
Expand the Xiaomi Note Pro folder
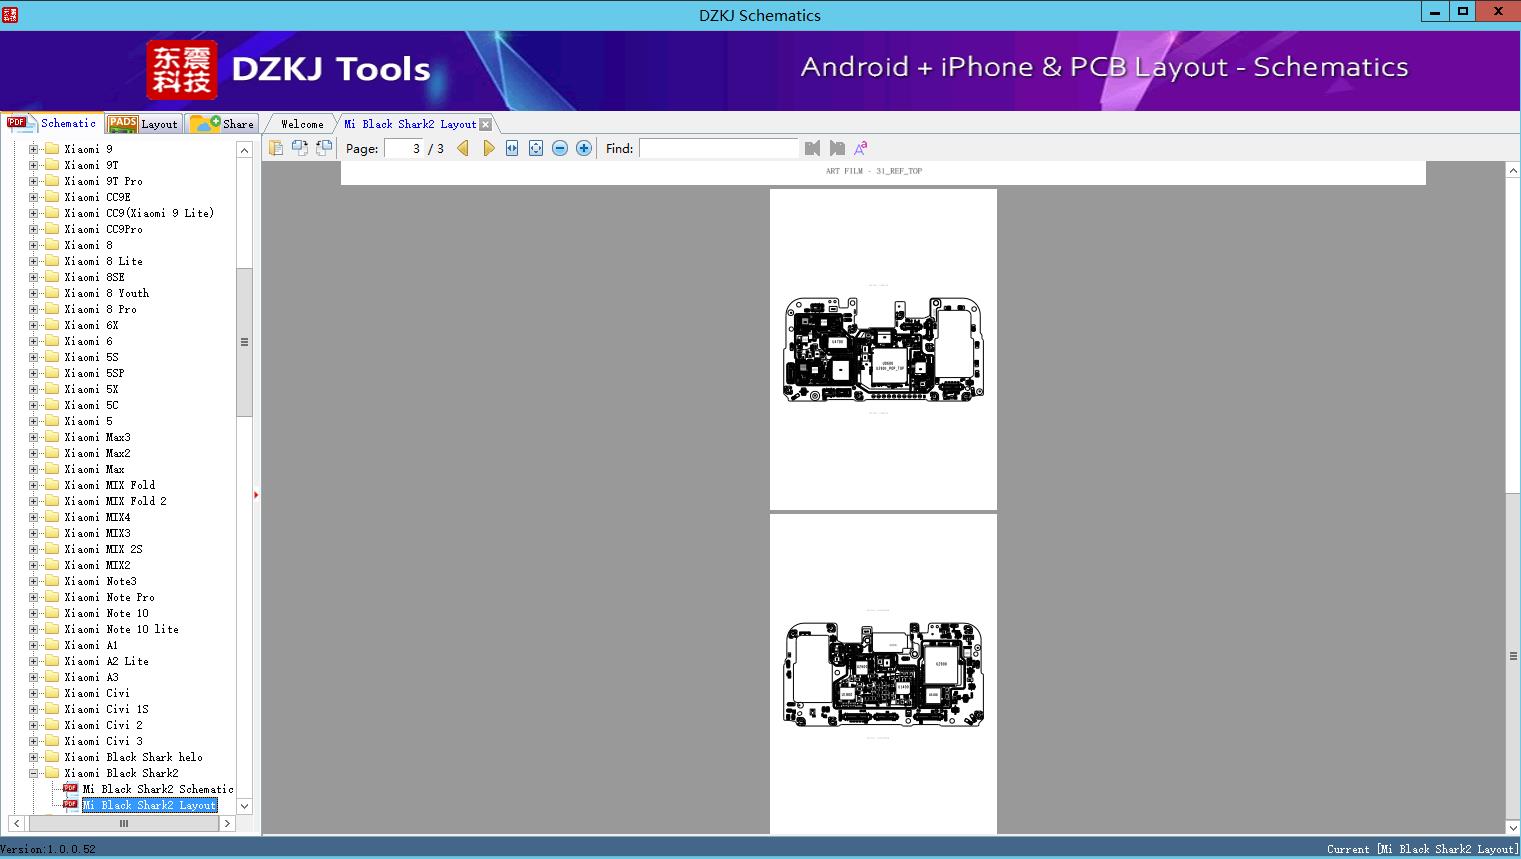33,597
